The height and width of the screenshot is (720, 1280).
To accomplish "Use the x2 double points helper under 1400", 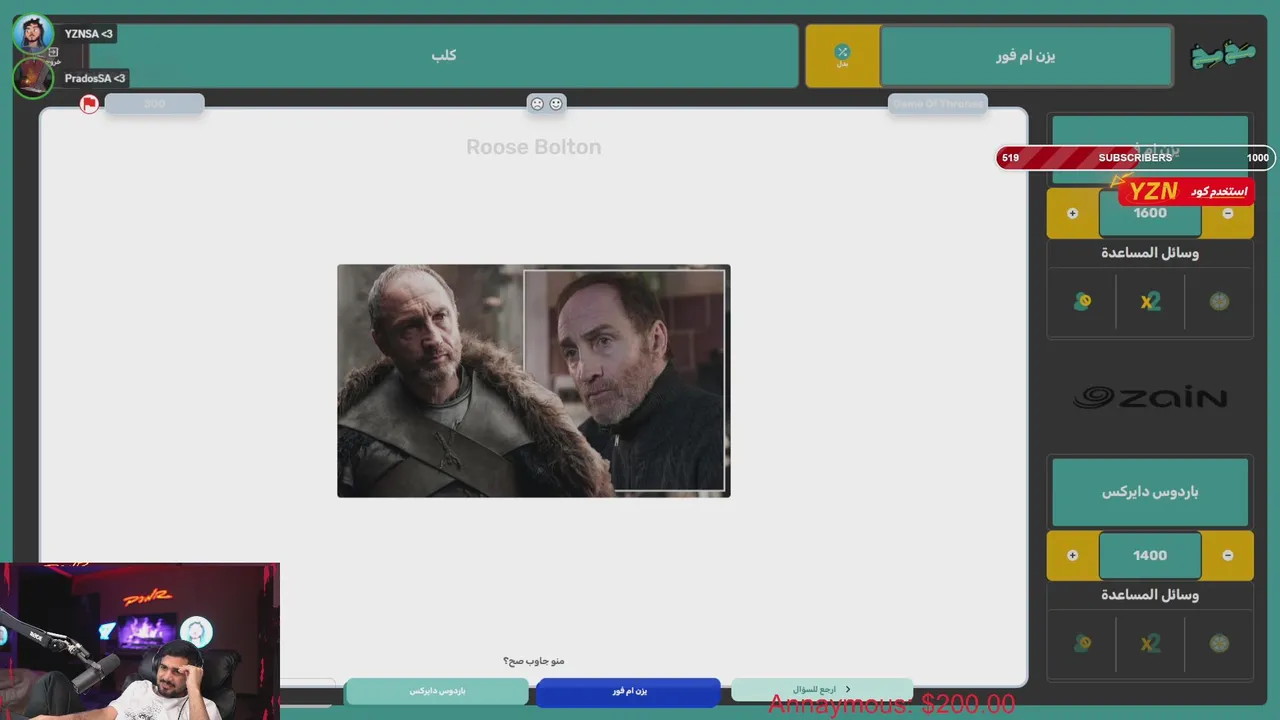I will point(1150,643).
